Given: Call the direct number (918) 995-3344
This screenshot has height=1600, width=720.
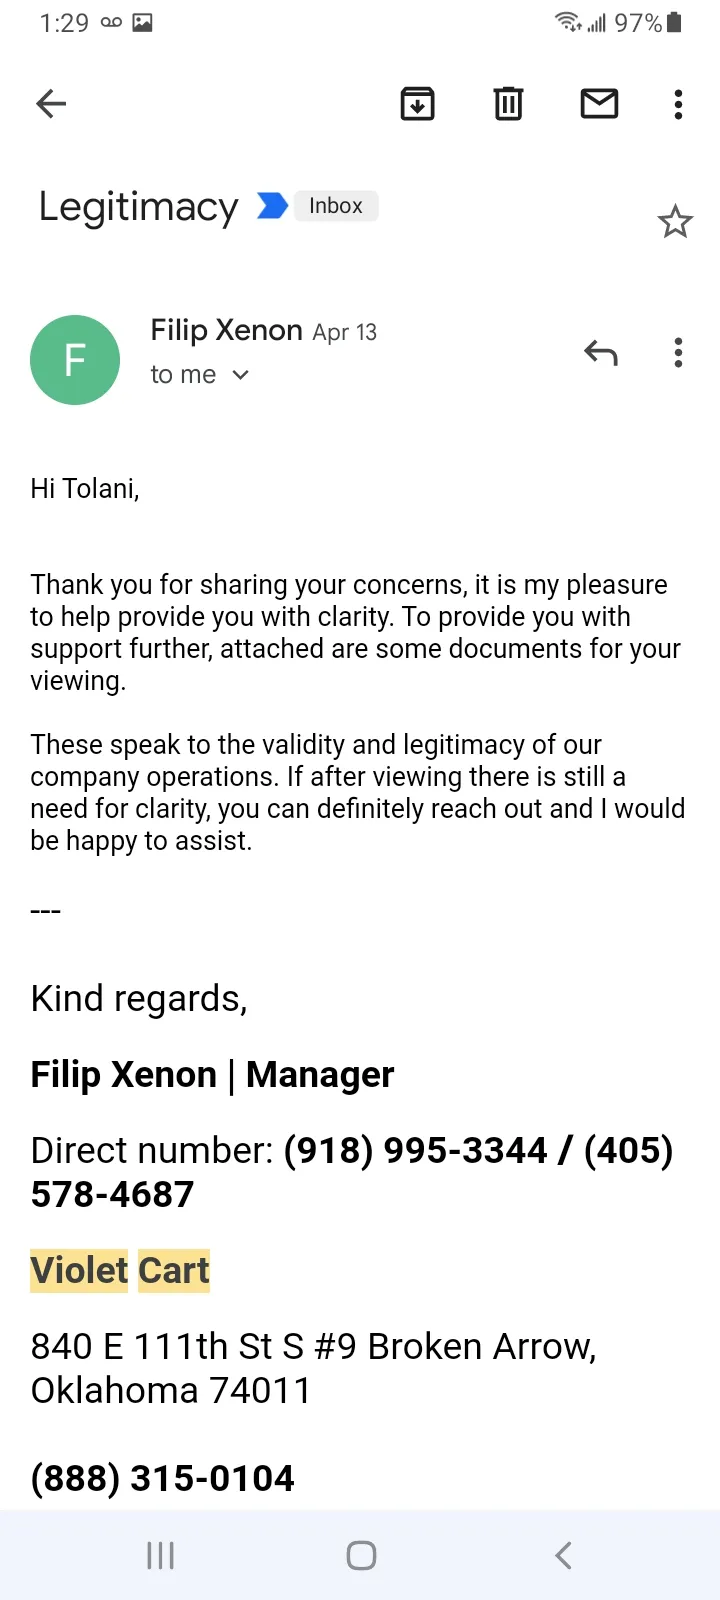Looking at the screenshot, I should click(x=415, y=1150).
